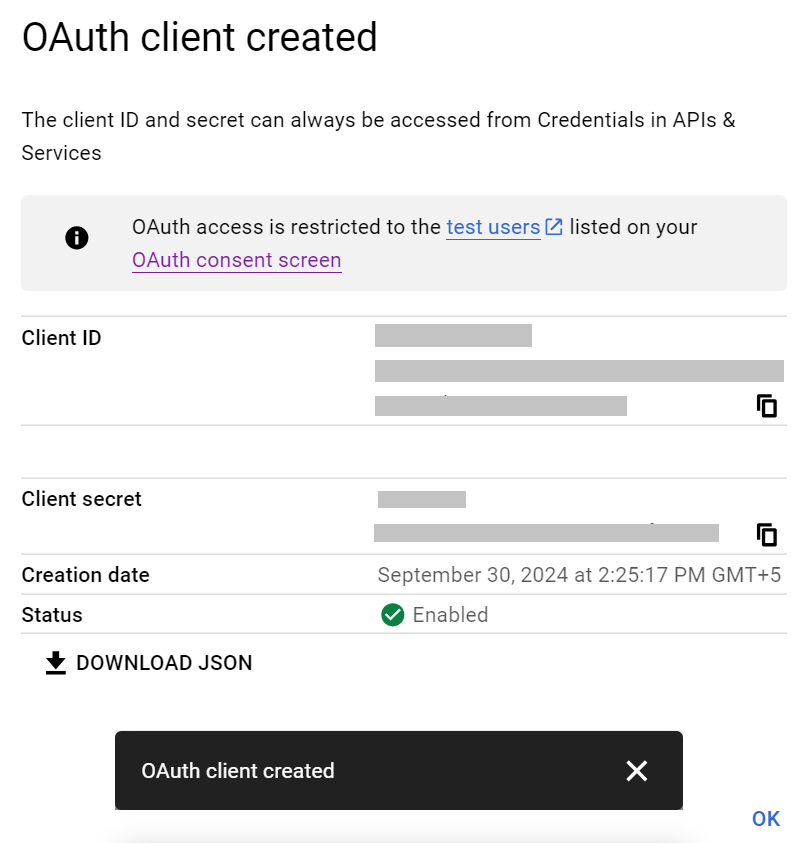This screenshot has height=843, width=808.
Task: Dismiss the OAuth client created snackbar
Action: point(637,770)
